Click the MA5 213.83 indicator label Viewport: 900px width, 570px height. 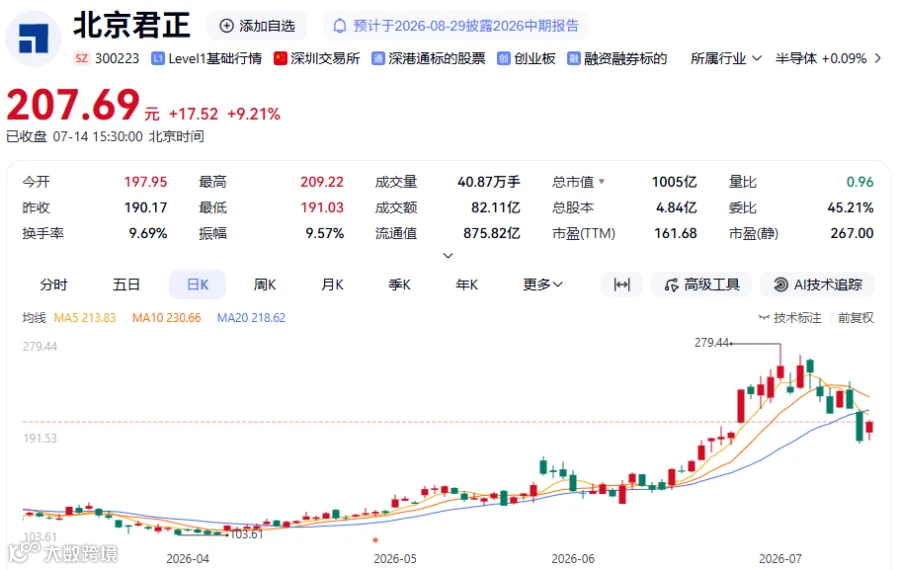[x=85, y=318]
